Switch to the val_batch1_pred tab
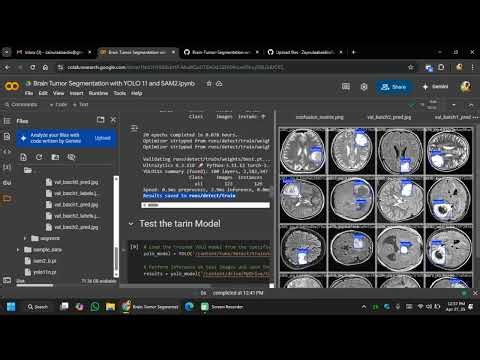Viewport: 480px width, 360px height. 453,117
